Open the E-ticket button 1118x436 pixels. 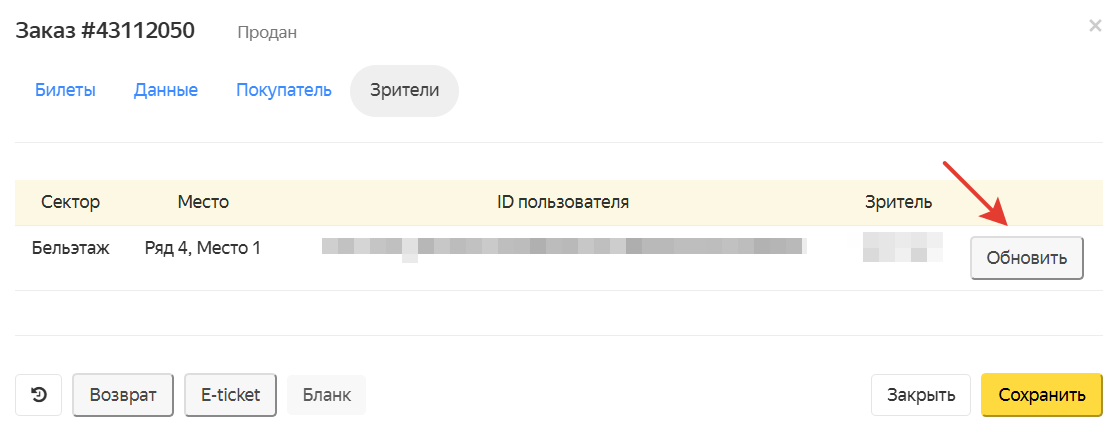pos(230,395)
